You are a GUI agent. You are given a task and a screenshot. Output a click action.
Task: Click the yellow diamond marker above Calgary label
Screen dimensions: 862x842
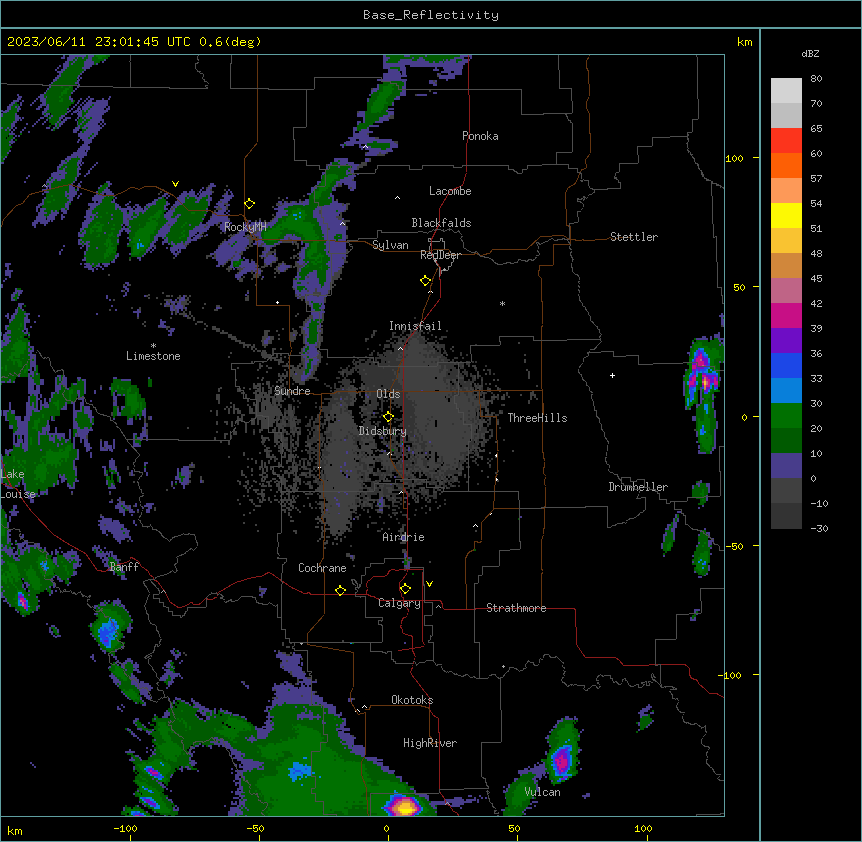405,589
